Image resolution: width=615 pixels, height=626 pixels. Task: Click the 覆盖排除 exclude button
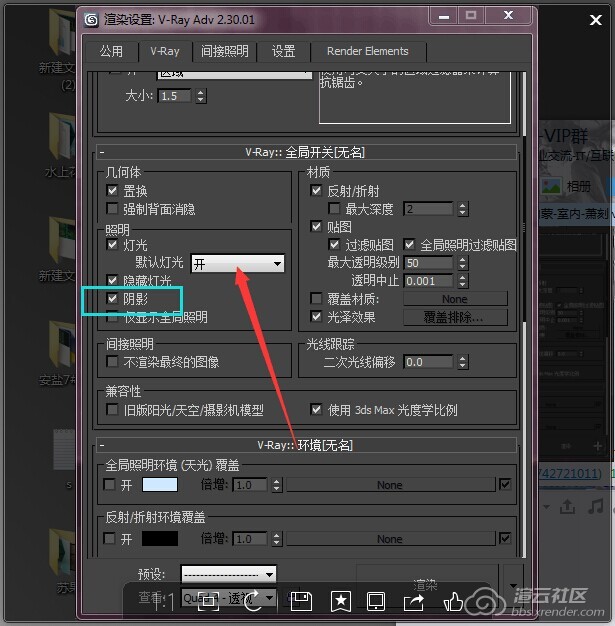[x=455, y=317]
